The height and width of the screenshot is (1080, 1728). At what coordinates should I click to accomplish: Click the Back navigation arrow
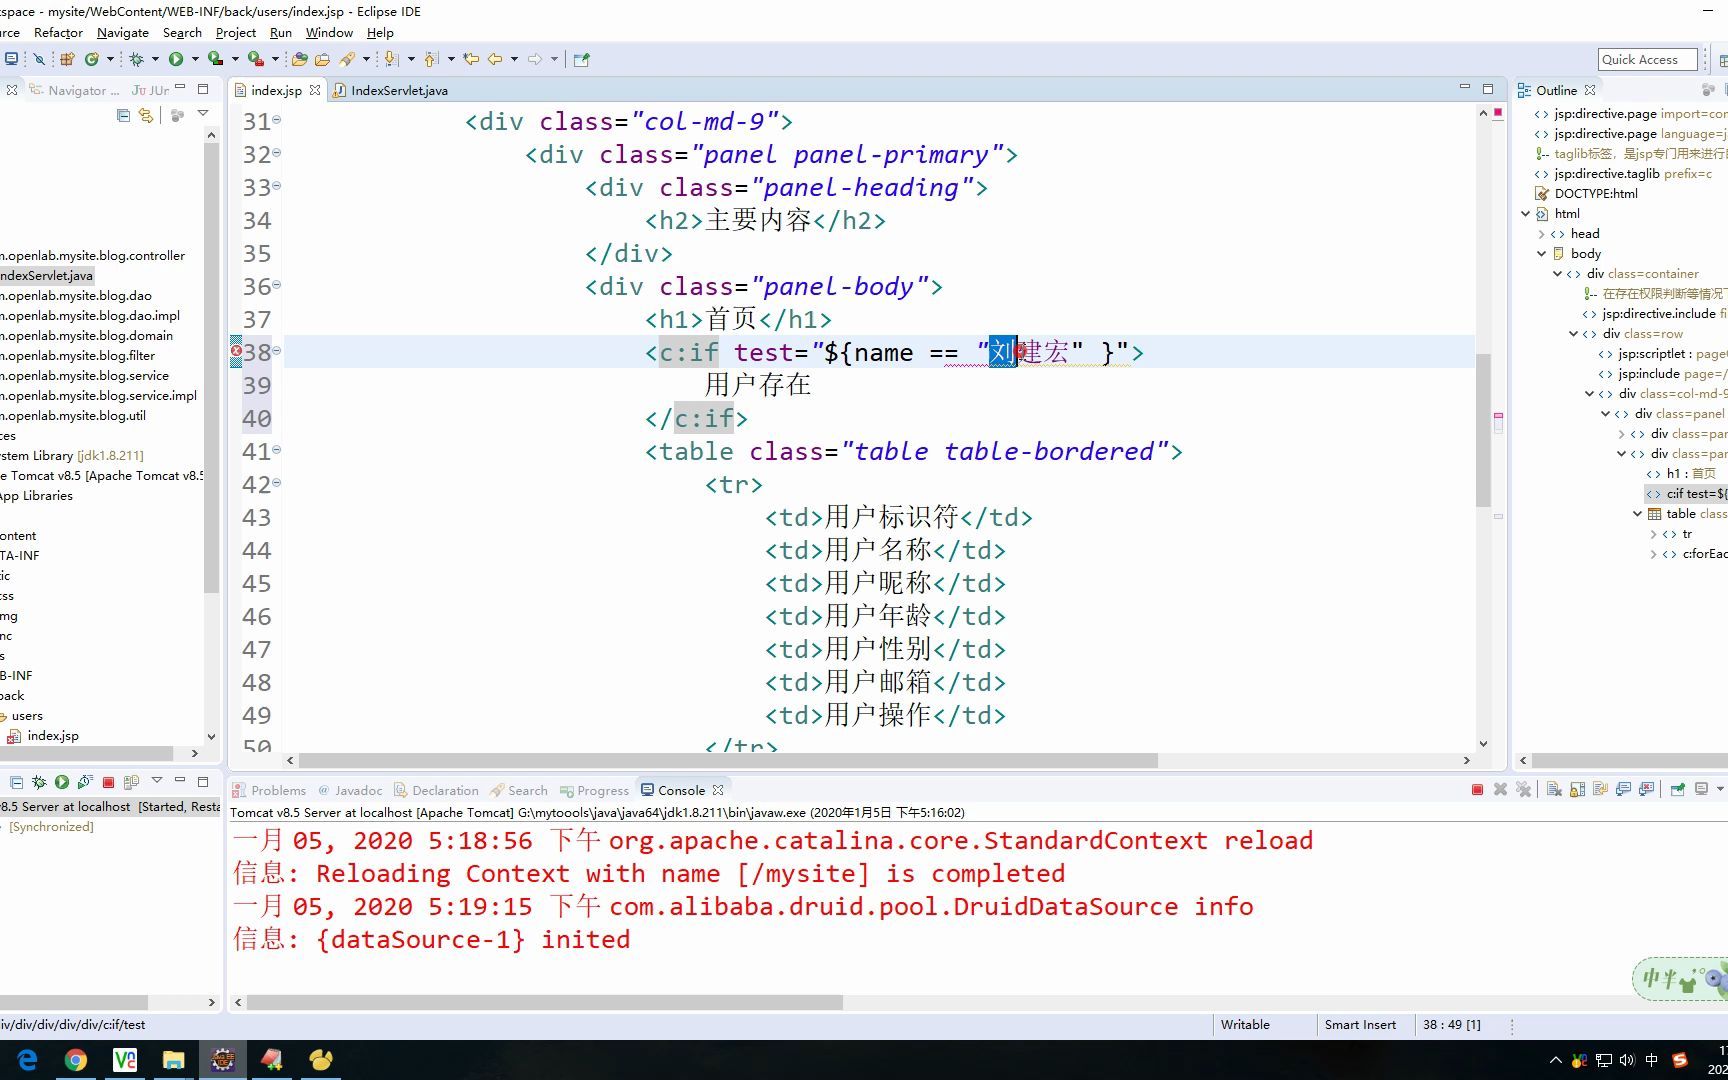point(495,59)
